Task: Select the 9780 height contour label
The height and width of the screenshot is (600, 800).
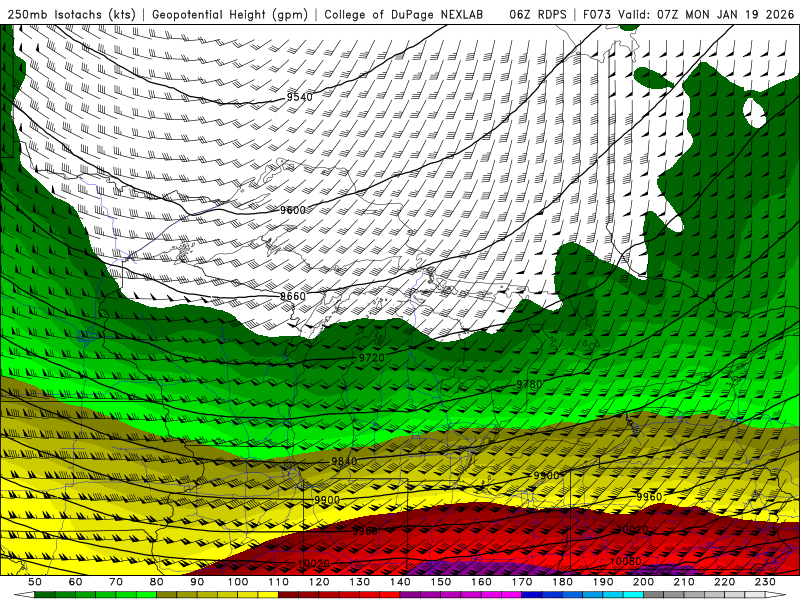Action: (529, 384)
